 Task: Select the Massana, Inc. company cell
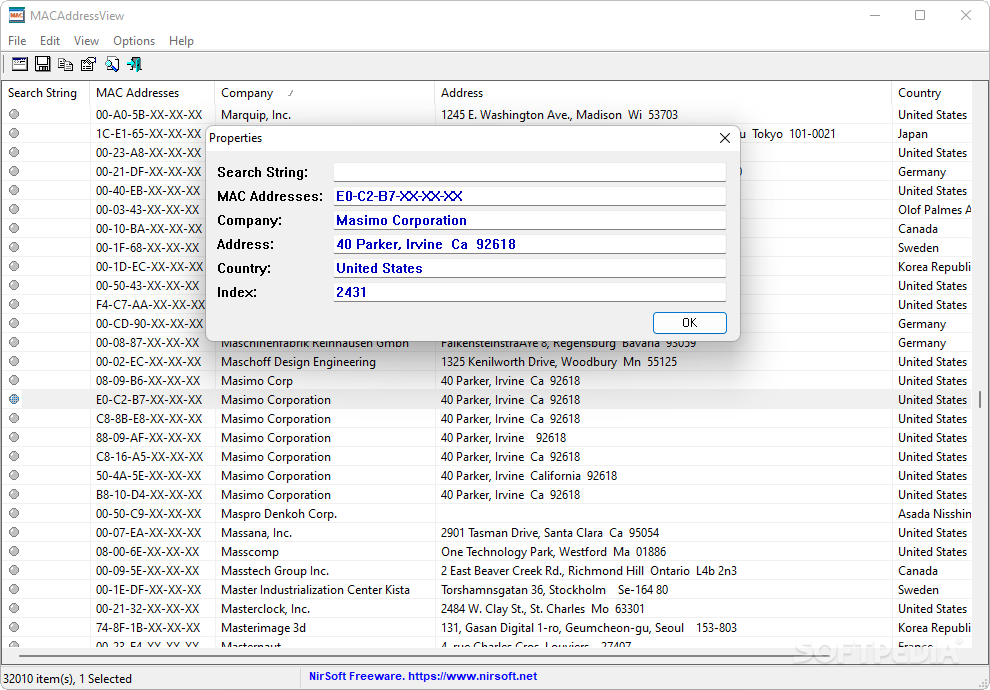[256, 533]
